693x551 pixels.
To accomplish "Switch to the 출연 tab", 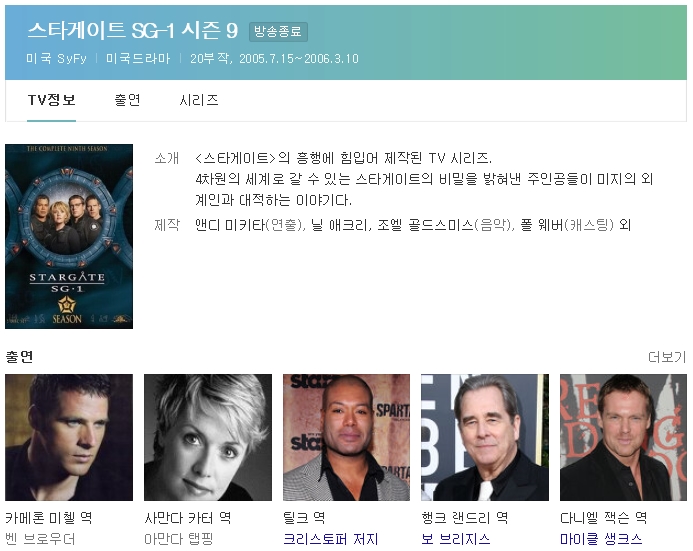I will (x=127, y=100).
